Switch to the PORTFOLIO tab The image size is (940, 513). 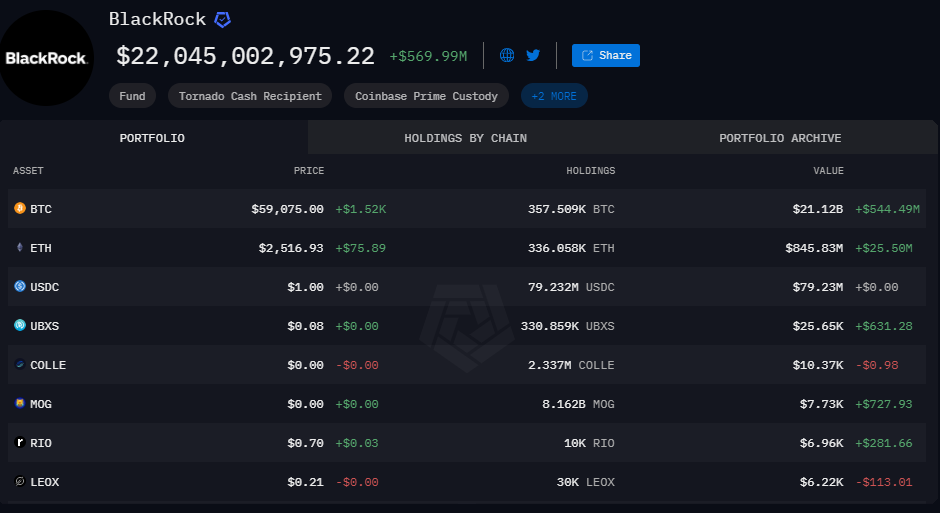click(152, 138)
